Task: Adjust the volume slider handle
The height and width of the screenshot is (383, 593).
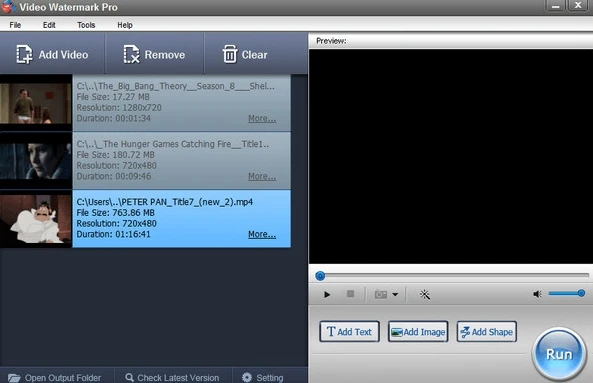Action: [x=581, y=293]
